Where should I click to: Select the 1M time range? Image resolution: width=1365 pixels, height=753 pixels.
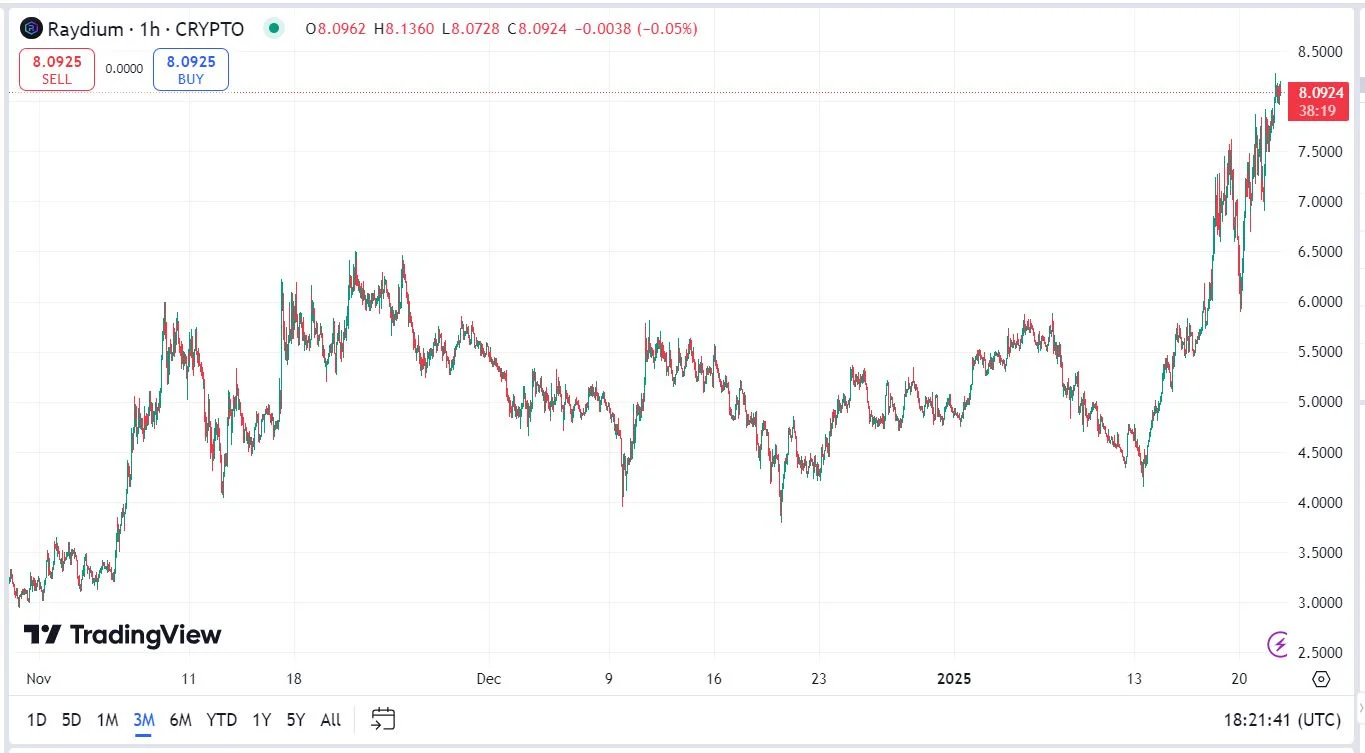point(107,720)
